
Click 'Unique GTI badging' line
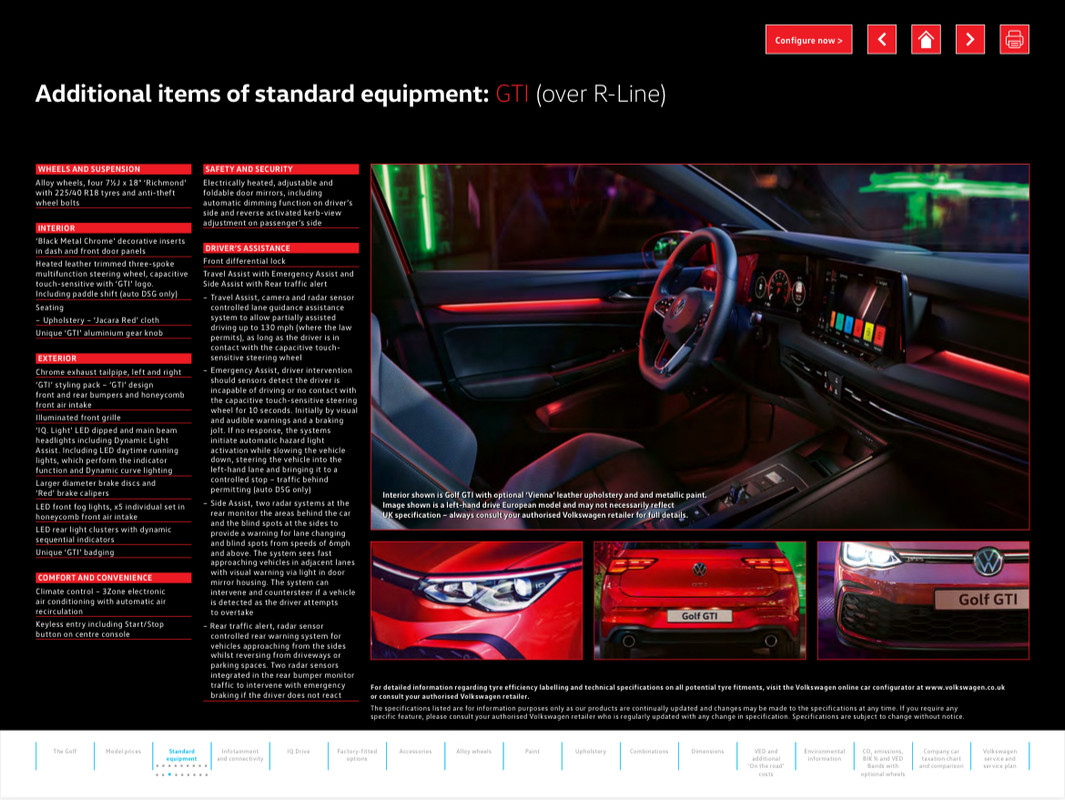[75, 552]
